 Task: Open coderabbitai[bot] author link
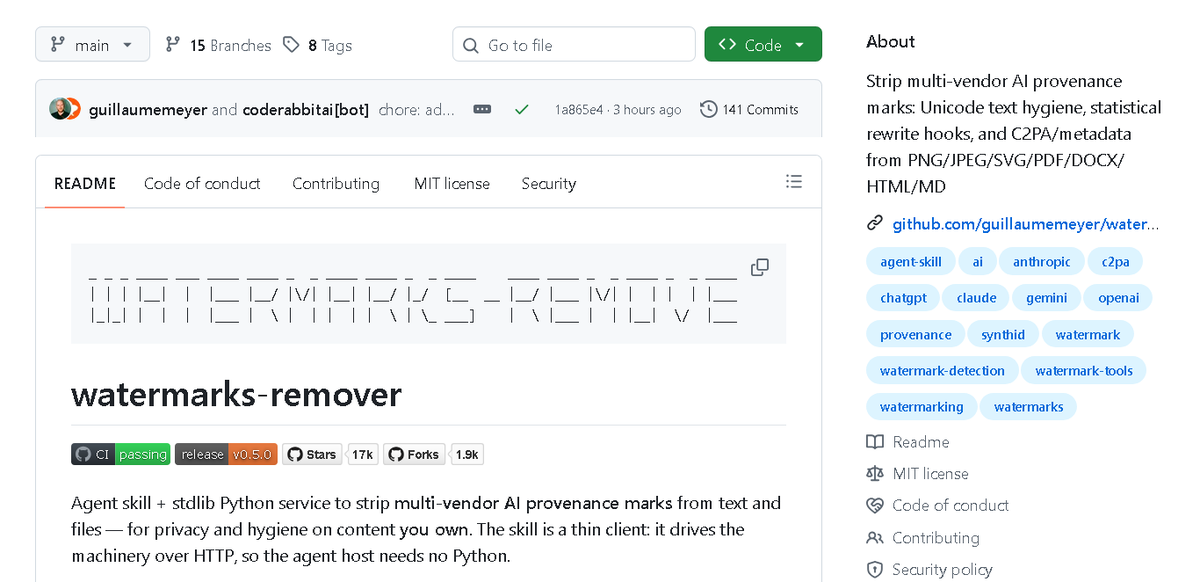tap(305, 110)
